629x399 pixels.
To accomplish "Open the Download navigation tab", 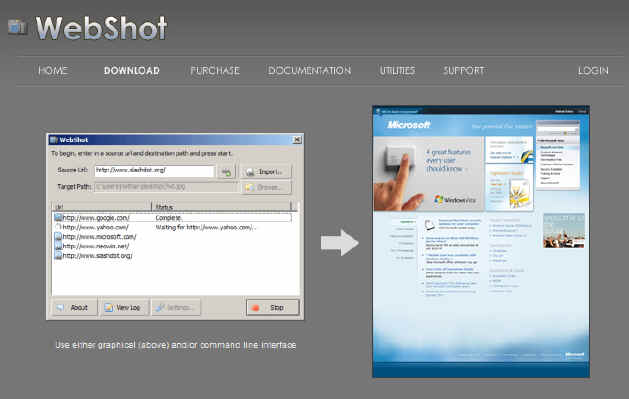I will pyautogui.click(x=132, y=71).
